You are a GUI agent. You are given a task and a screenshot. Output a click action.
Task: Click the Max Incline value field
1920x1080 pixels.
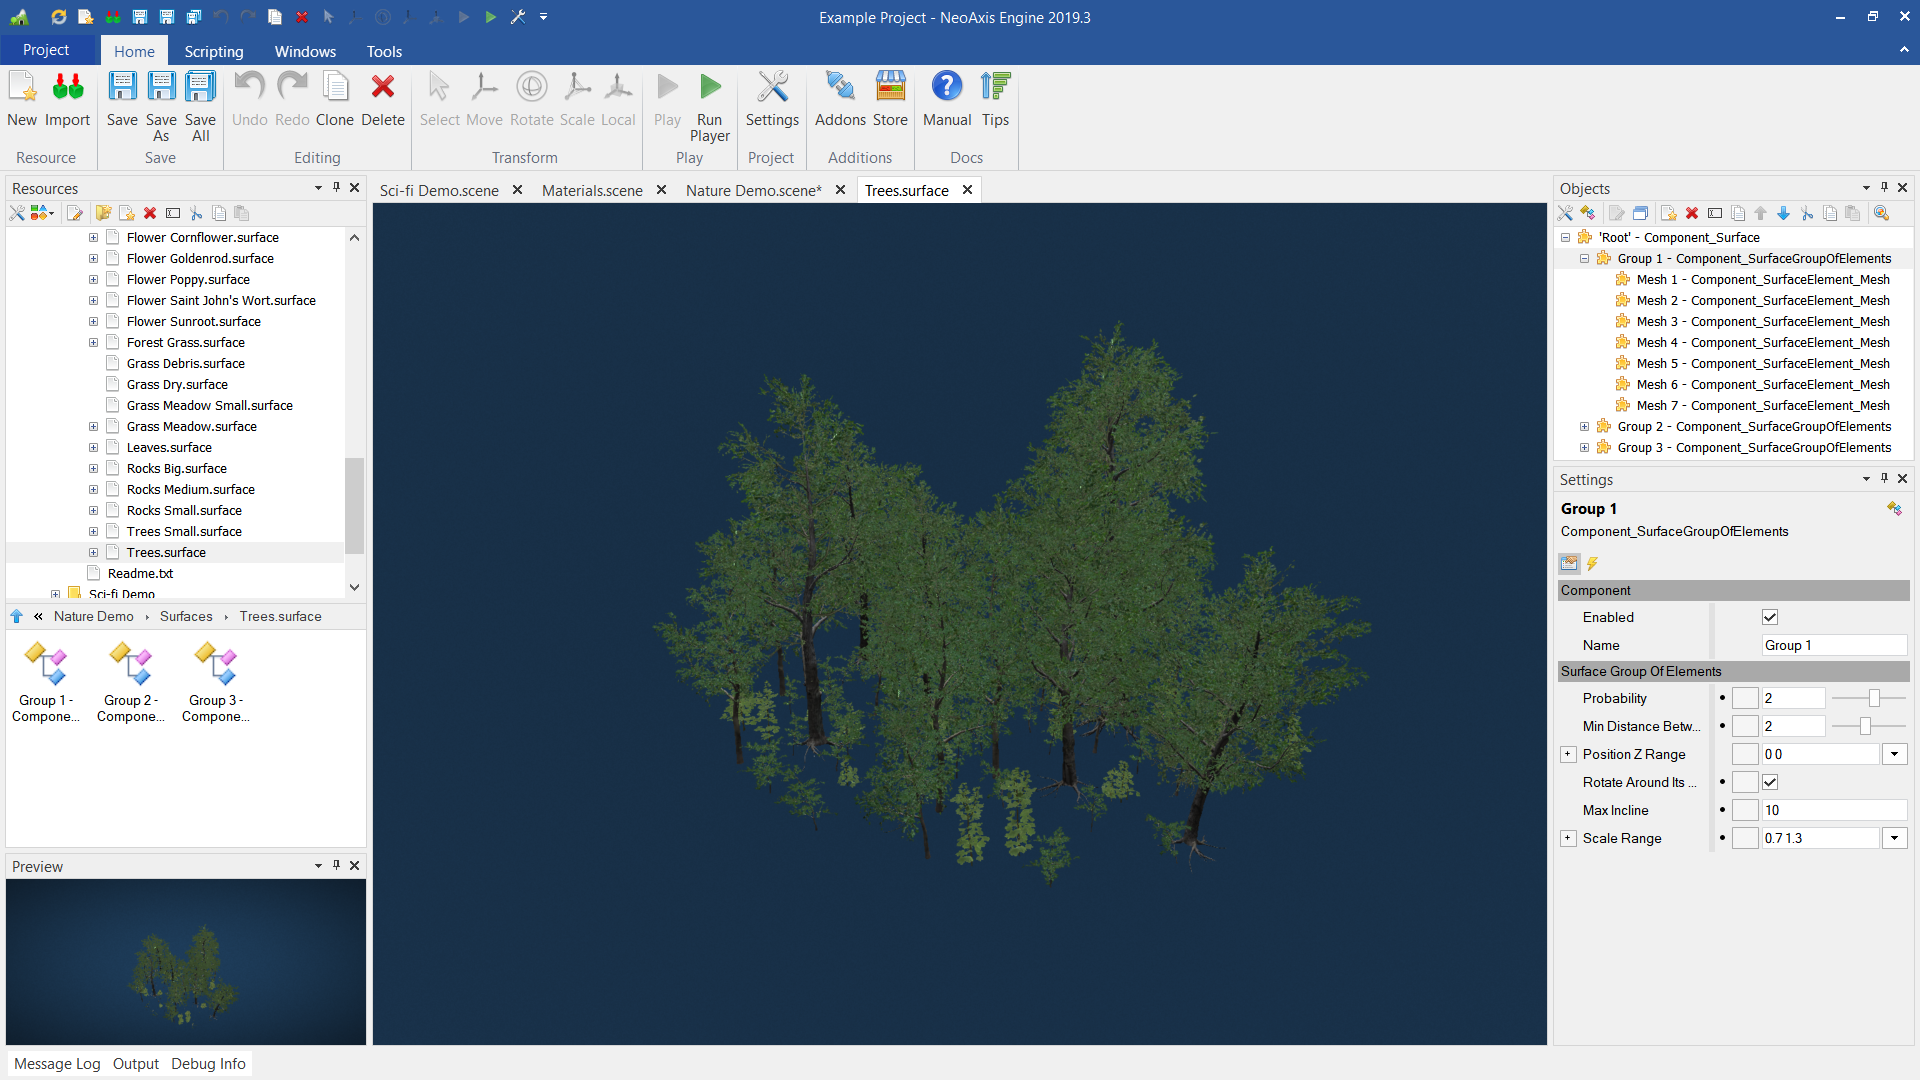(x=1832, y=810)
